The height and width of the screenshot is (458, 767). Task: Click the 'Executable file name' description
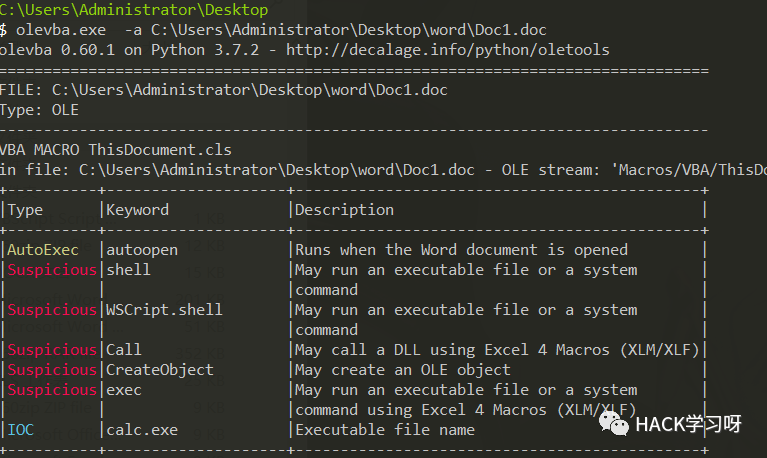click(x=385, y=430)
